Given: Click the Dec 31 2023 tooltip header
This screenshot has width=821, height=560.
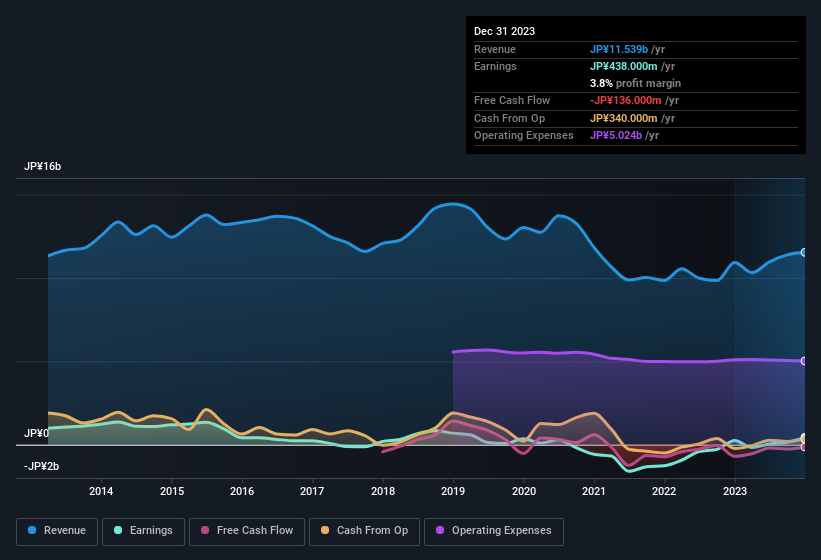Looking at the screenshot, I should [504, 31].
